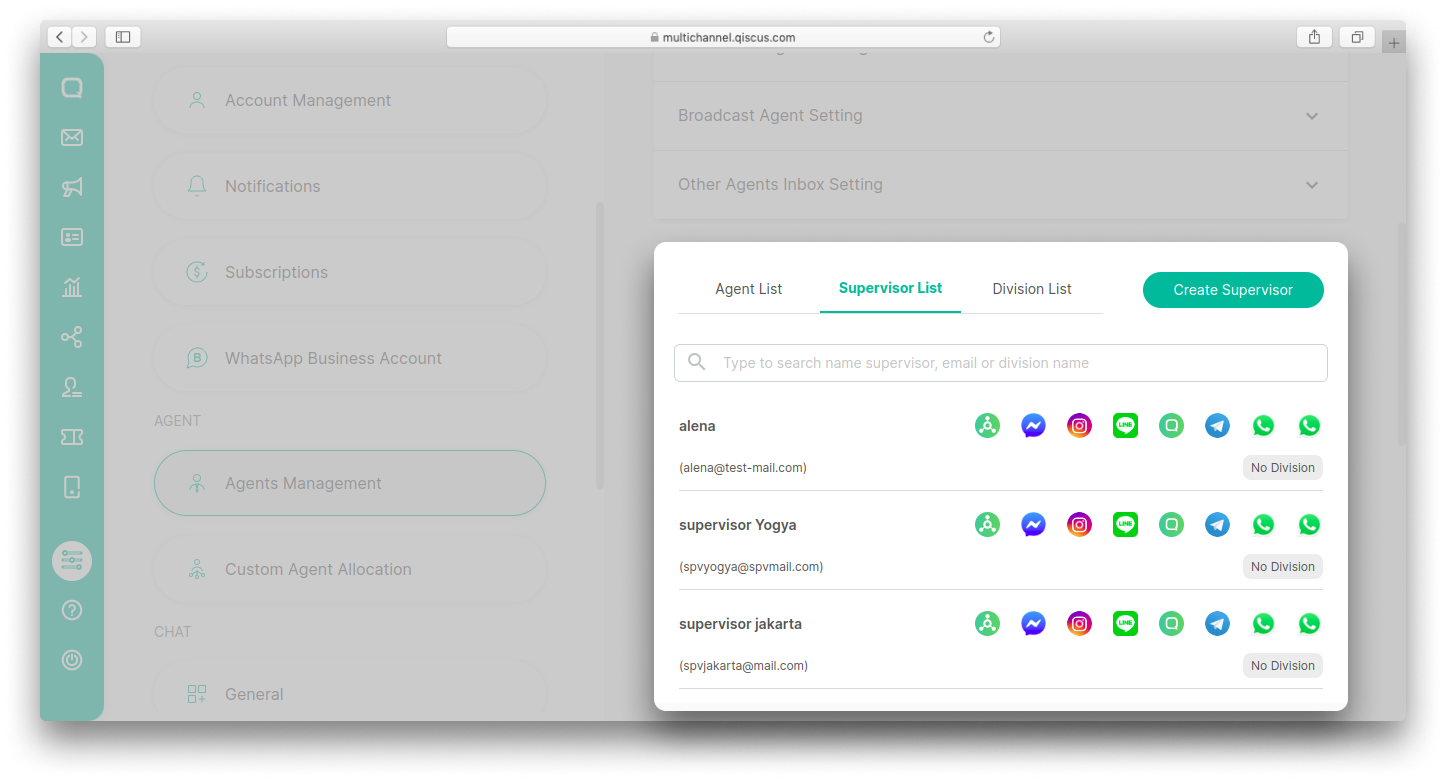Screen dimensions: 1446x781
Task: Click the Create Supervisor button
Action: coord(1233,290)
